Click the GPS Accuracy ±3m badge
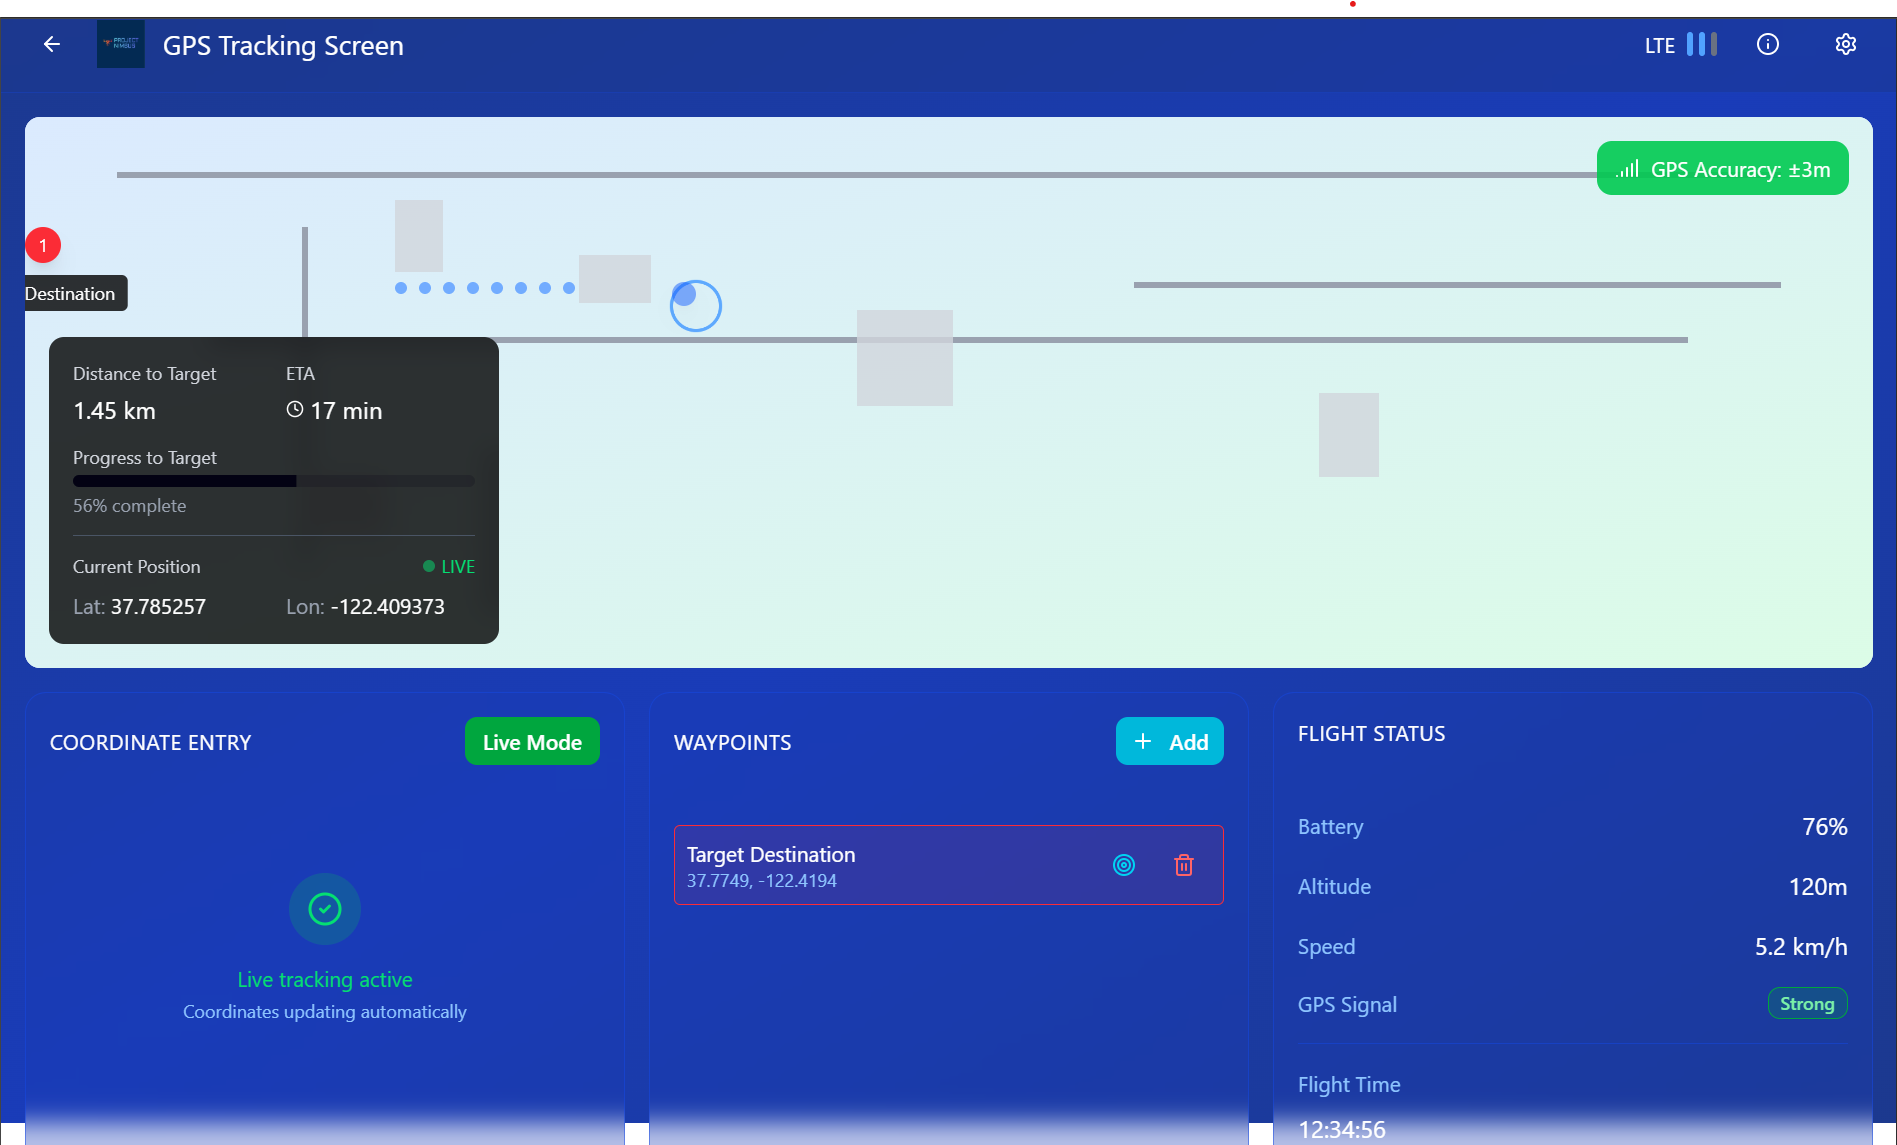The width and height of the screenshot is (1897, 1145). click(x=1722, y=169)
